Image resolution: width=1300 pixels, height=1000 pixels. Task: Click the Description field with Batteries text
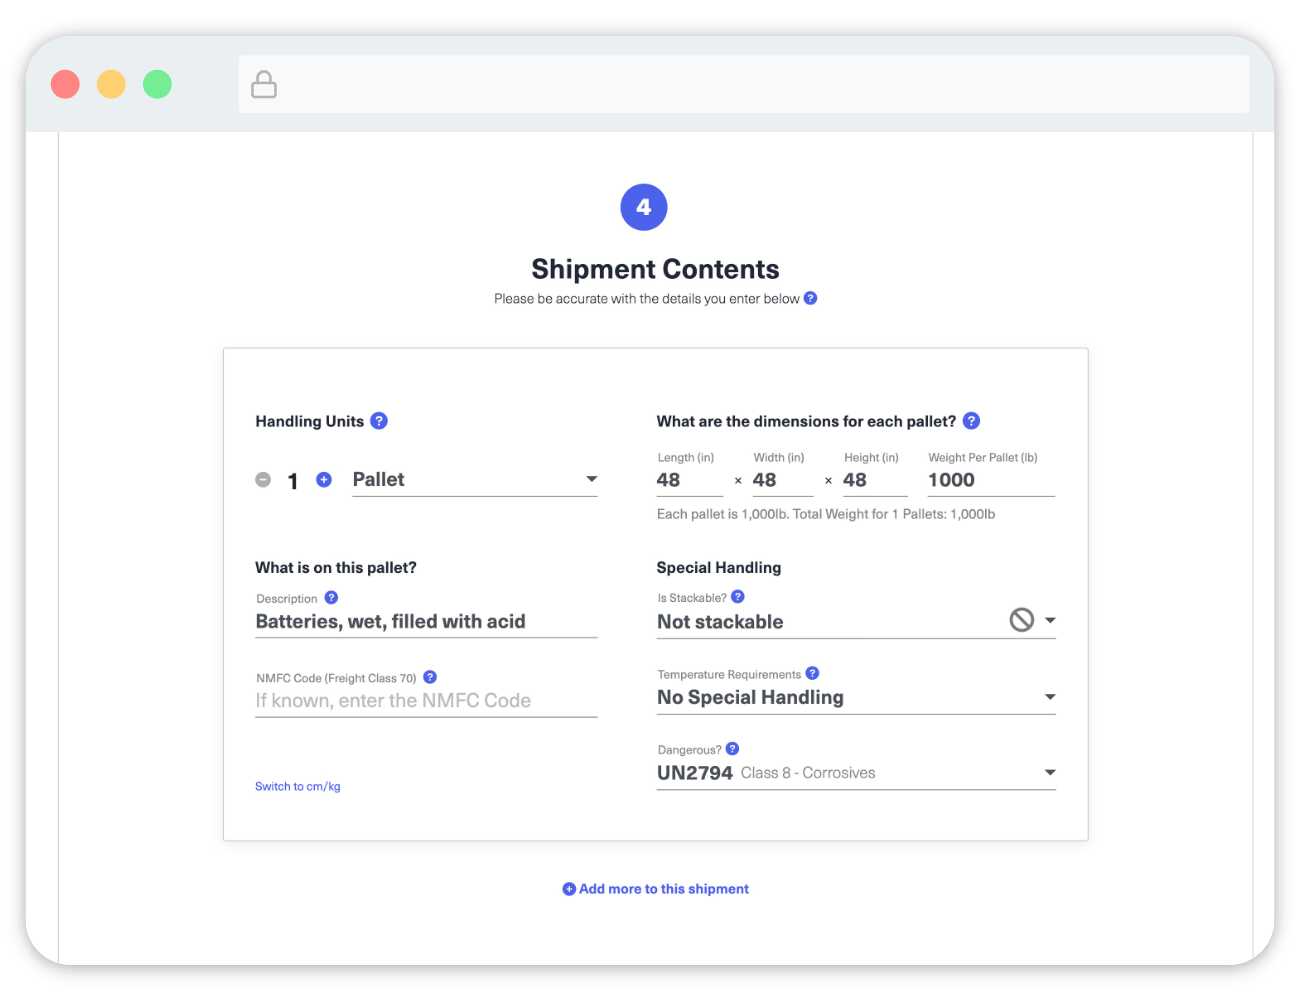[x=426, y=622]
